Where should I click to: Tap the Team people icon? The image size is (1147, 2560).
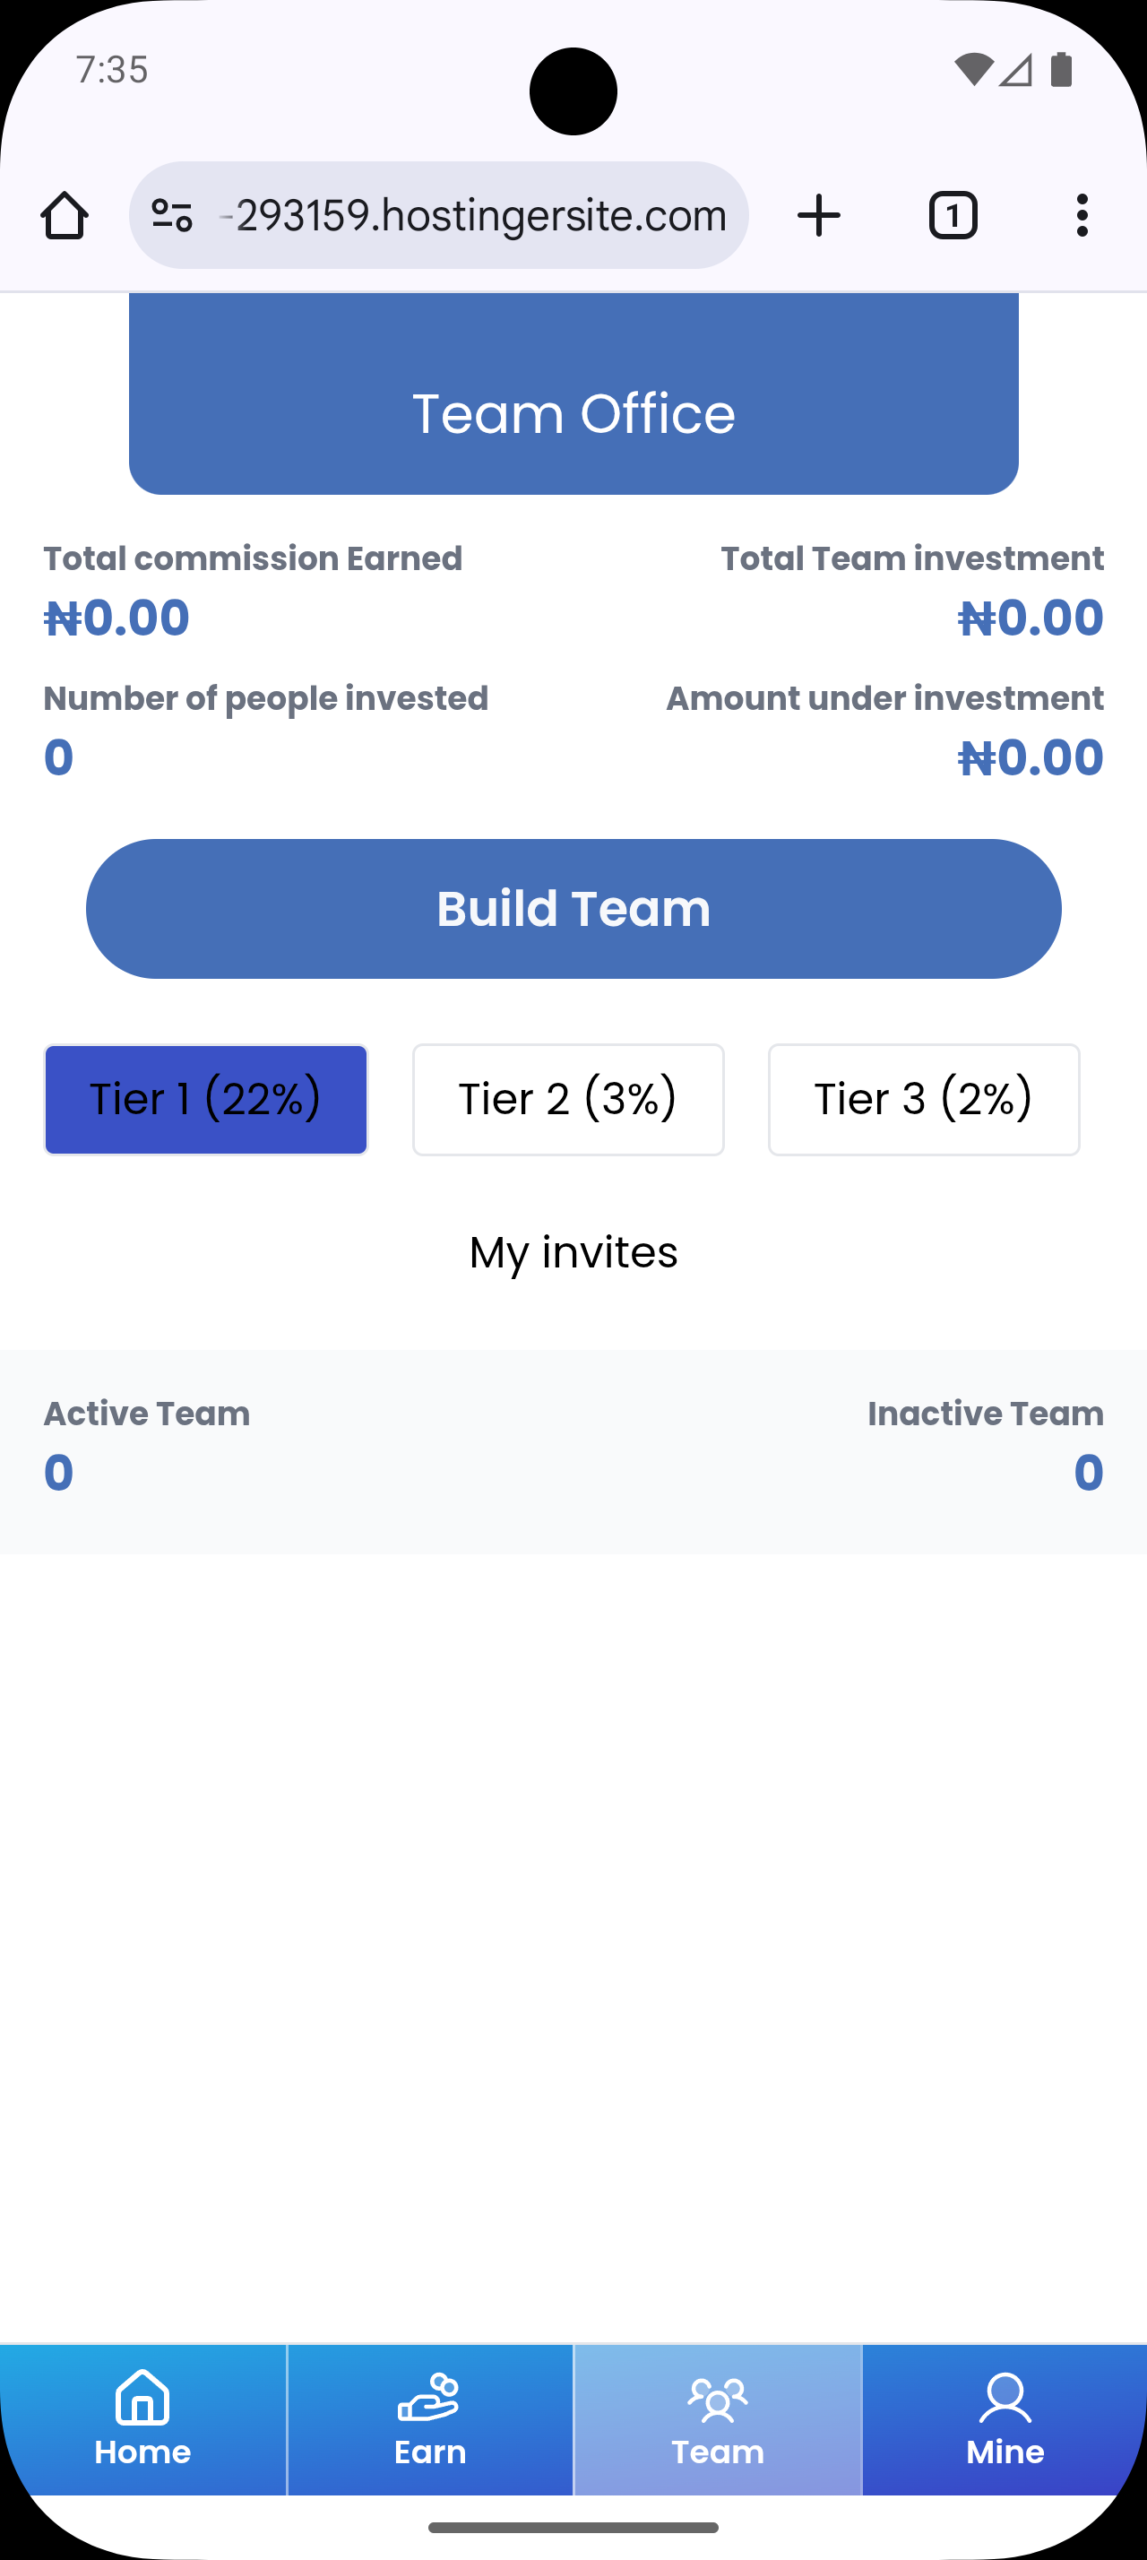click(717, 2400)
